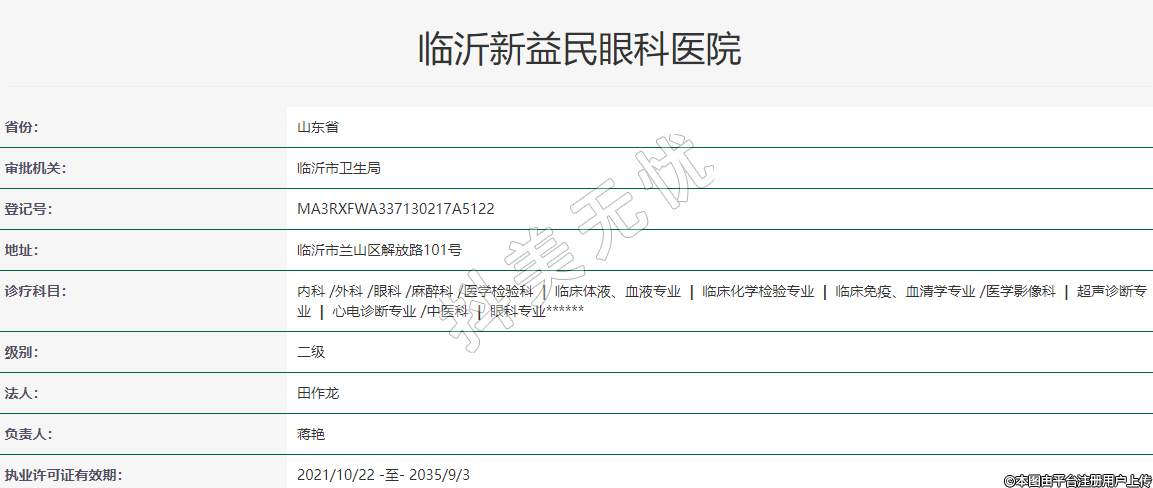Select the level value 二级
Viewport: 1153px width, 488px height.
coord(311,352)
